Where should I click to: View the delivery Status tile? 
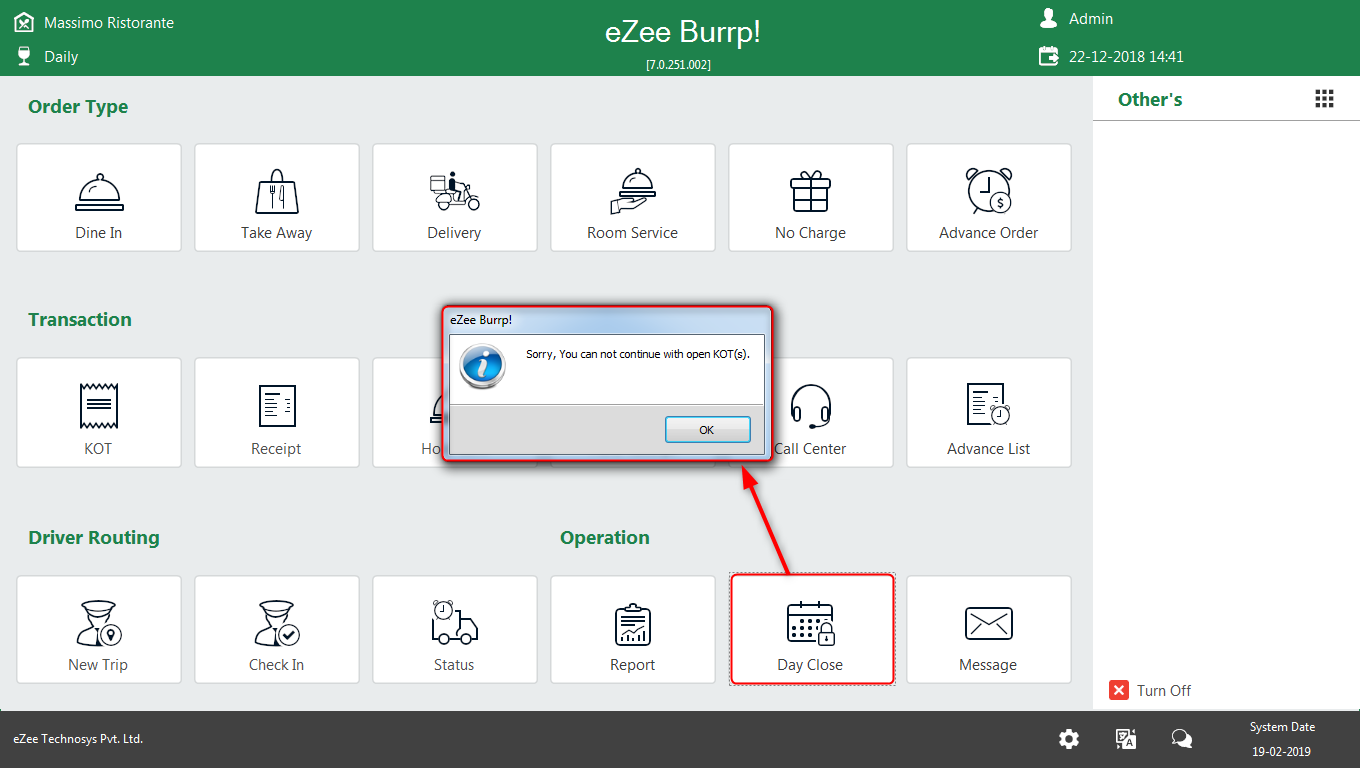point(455,629)
